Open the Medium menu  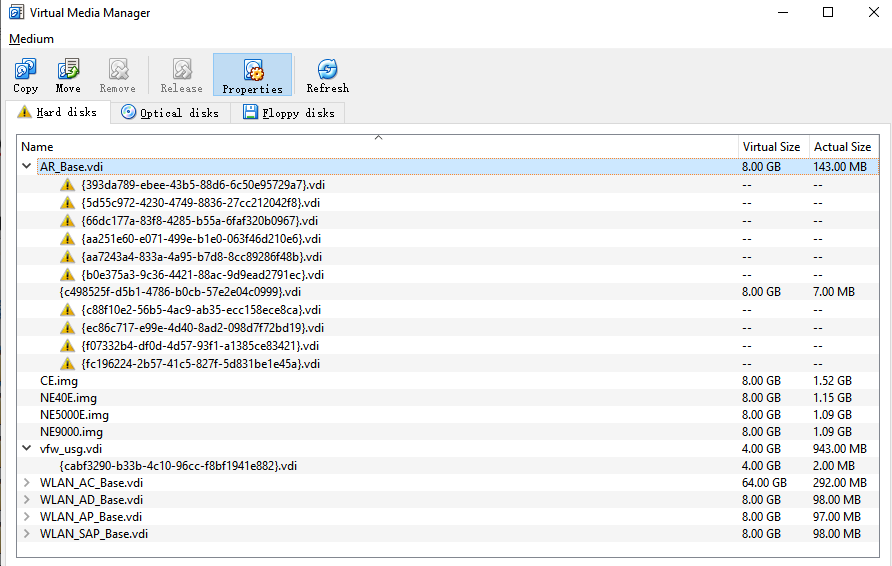click(x=31, y=39)
